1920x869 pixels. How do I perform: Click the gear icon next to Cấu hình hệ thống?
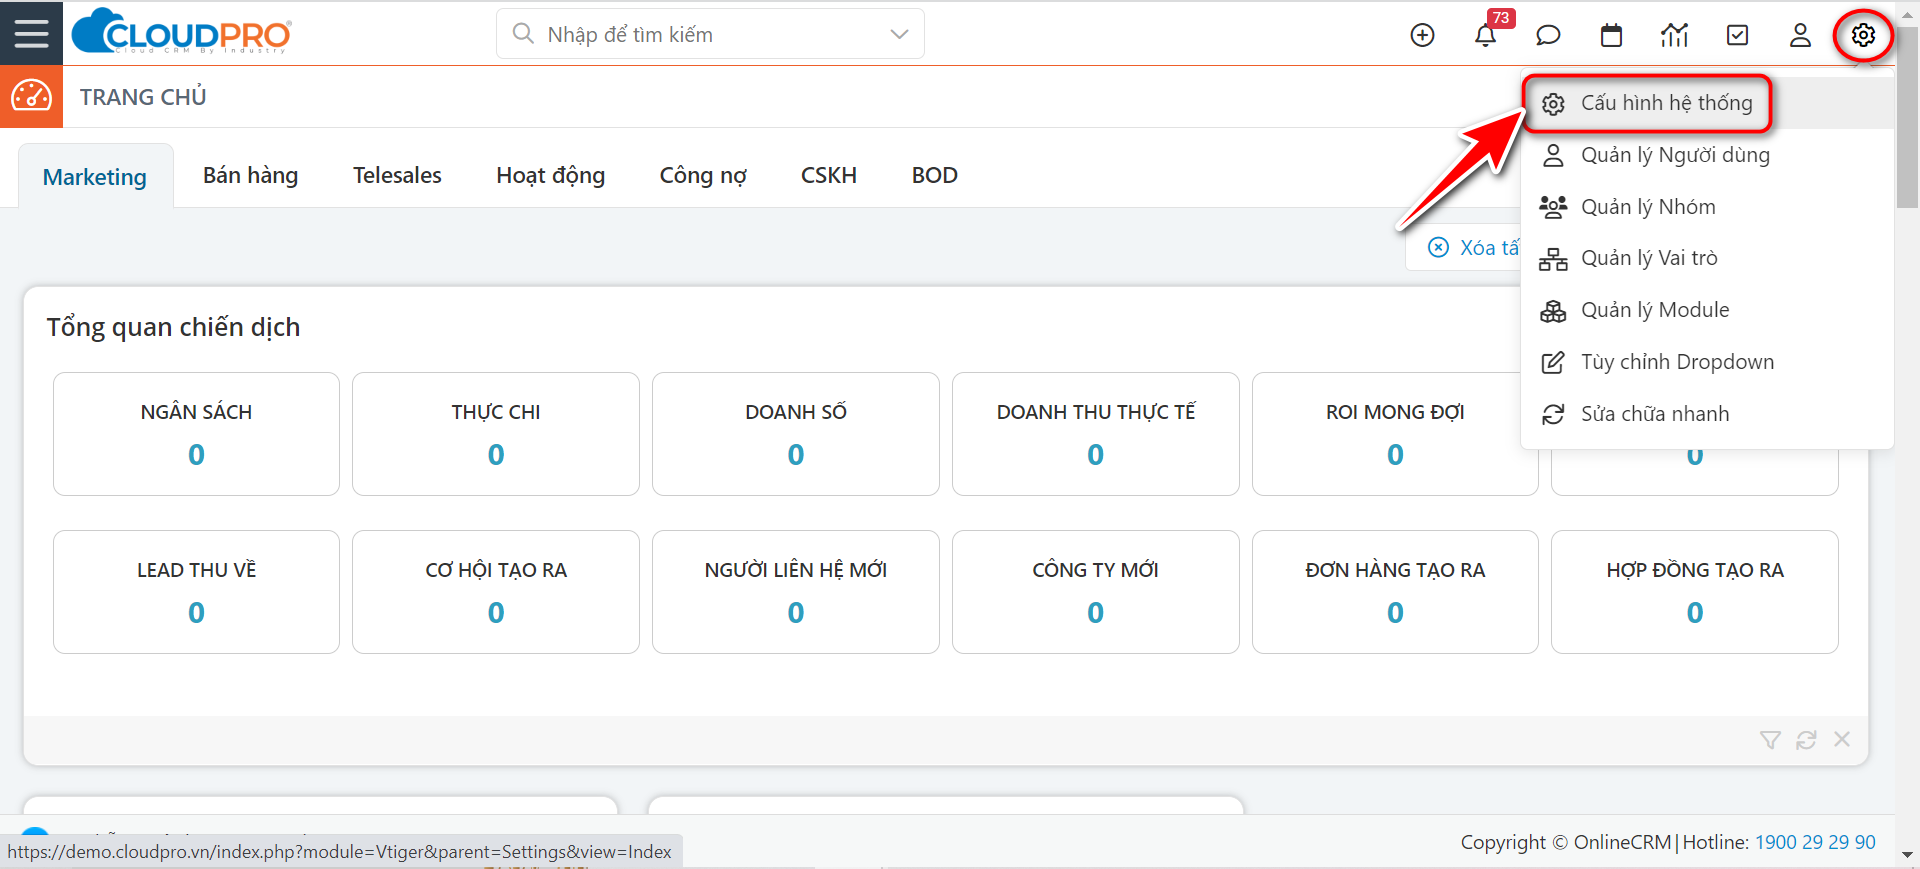(x=1553, y=104)
